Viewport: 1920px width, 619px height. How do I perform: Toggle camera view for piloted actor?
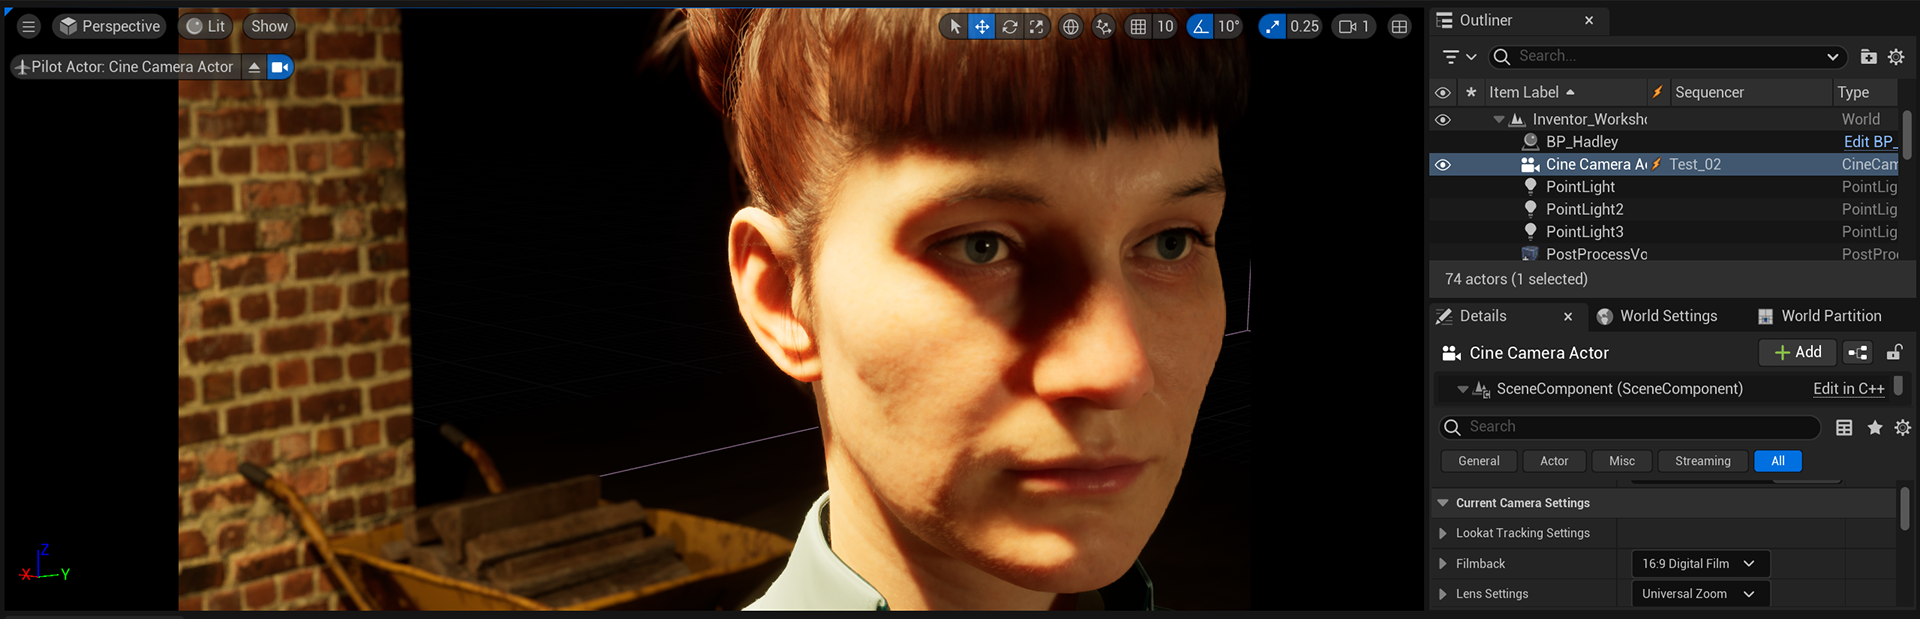point(280,67)
